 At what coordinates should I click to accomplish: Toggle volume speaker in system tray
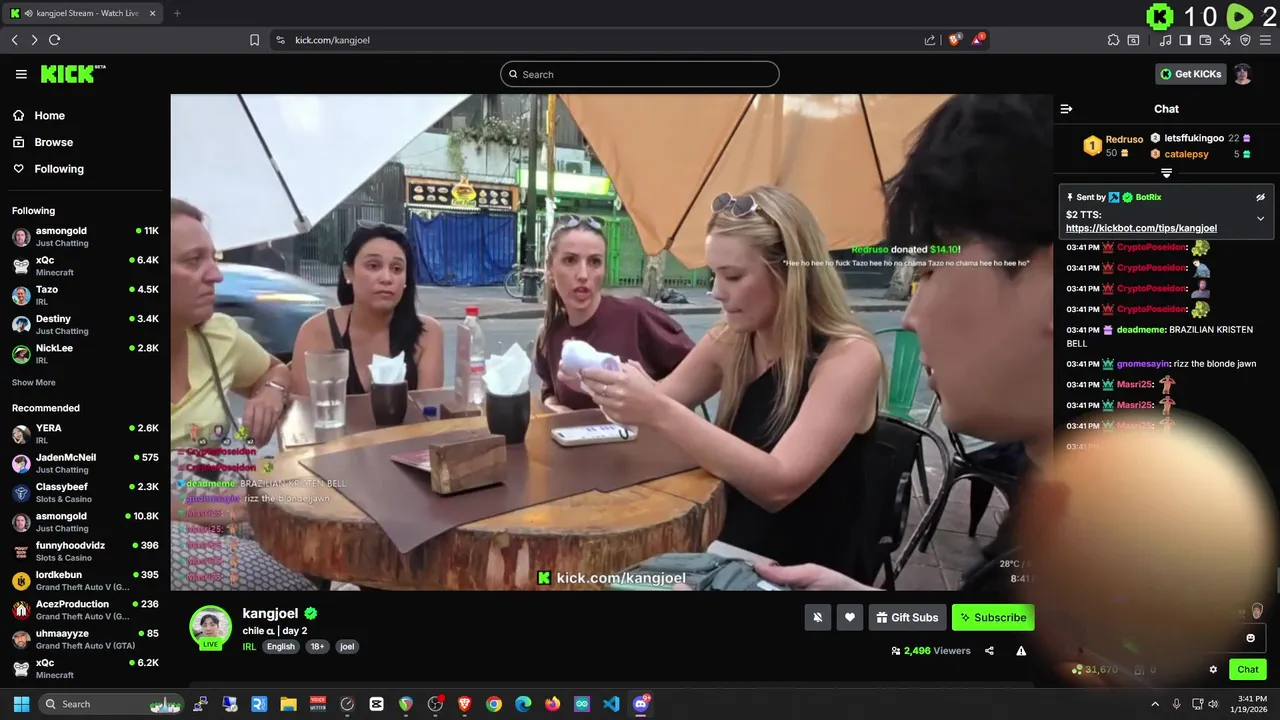[x=1214, y=704]
